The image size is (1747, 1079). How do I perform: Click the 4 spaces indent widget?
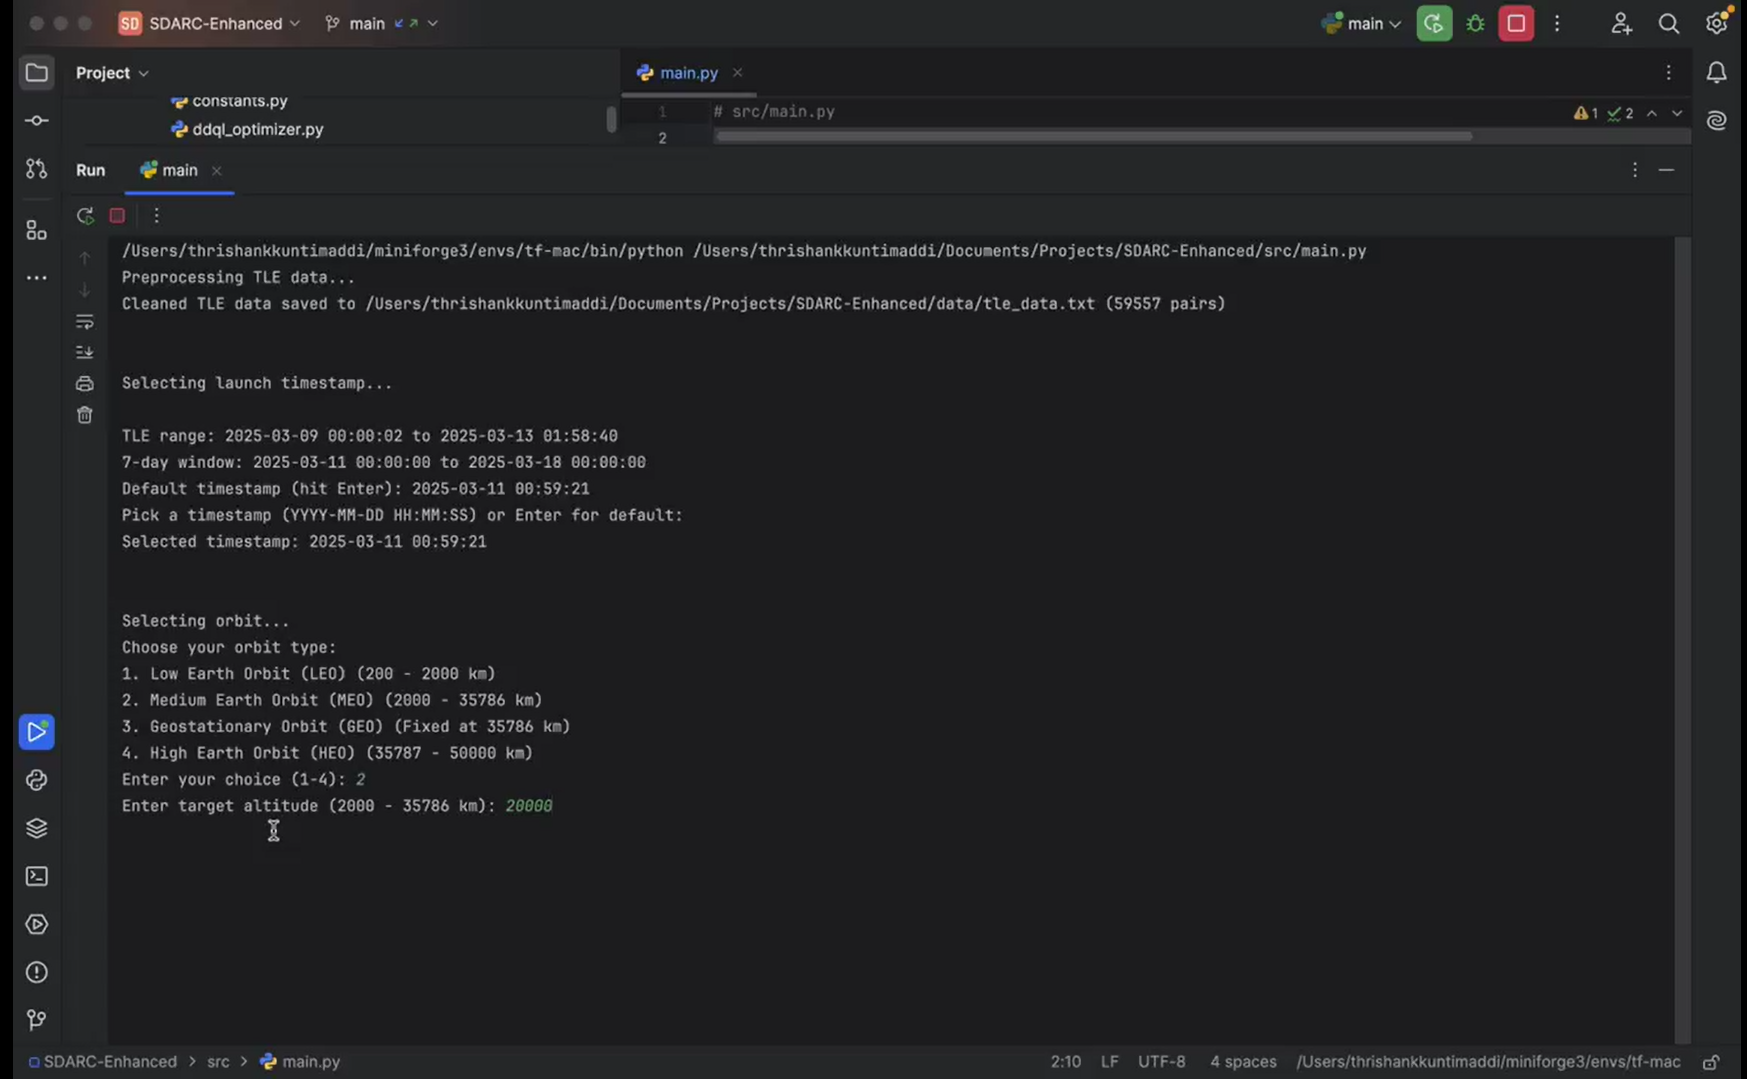[1243, 1062]
